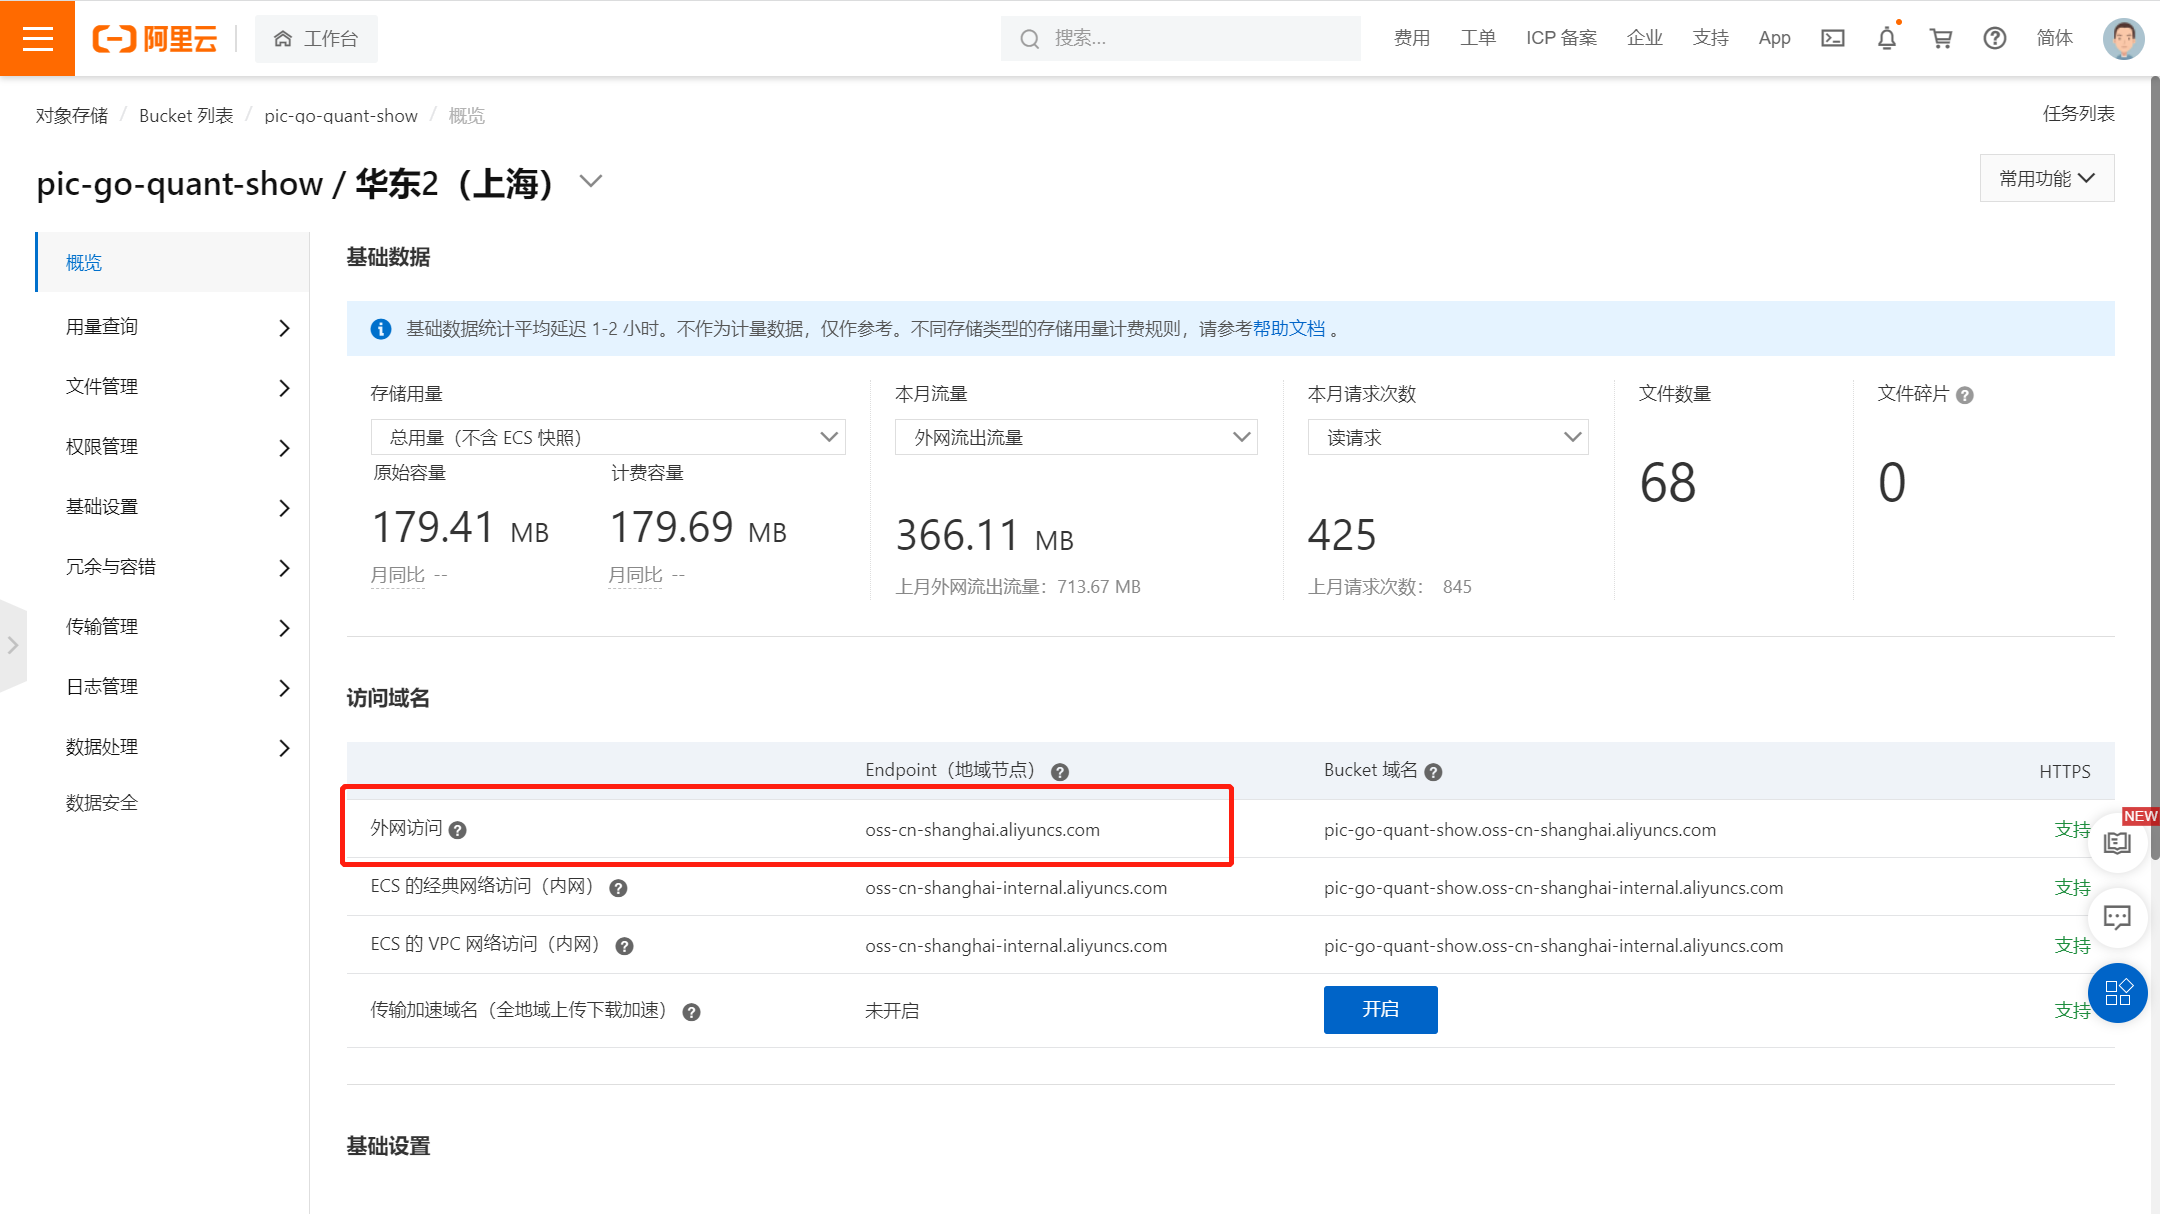Open the 外网流出流量 traffic dropdown
Viewport: 2160px width, 1214px height.
tap(1076, 437)
